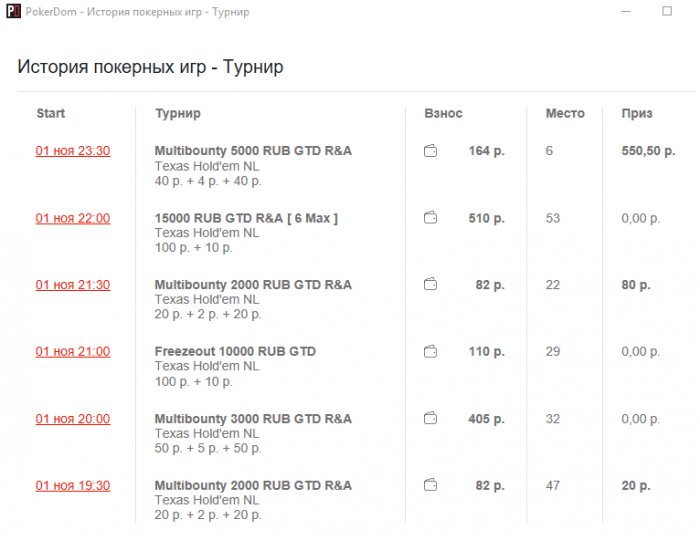
Task: Follow the 01 ноя 21:30 start link
Action: pyautogui.click(x=73, y=285)
